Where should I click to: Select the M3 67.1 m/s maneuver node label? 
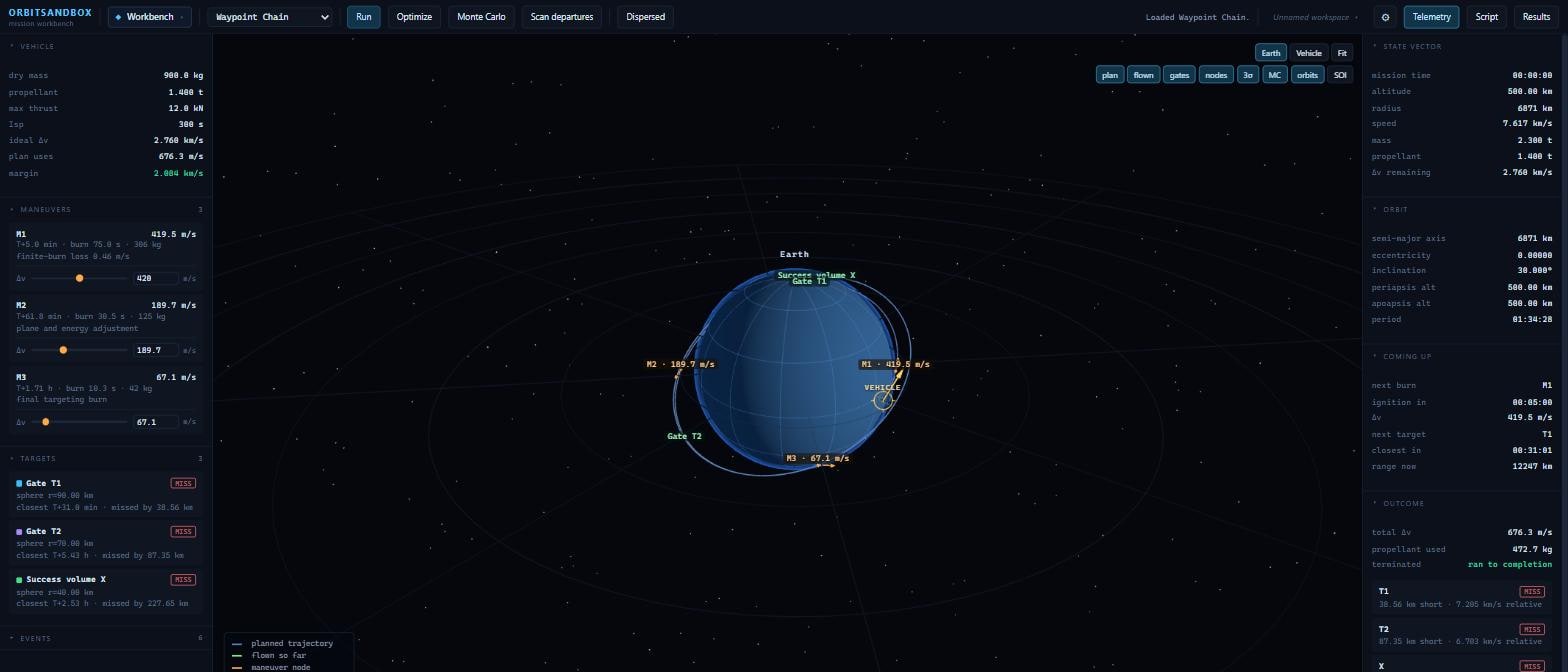click(817, 458)
